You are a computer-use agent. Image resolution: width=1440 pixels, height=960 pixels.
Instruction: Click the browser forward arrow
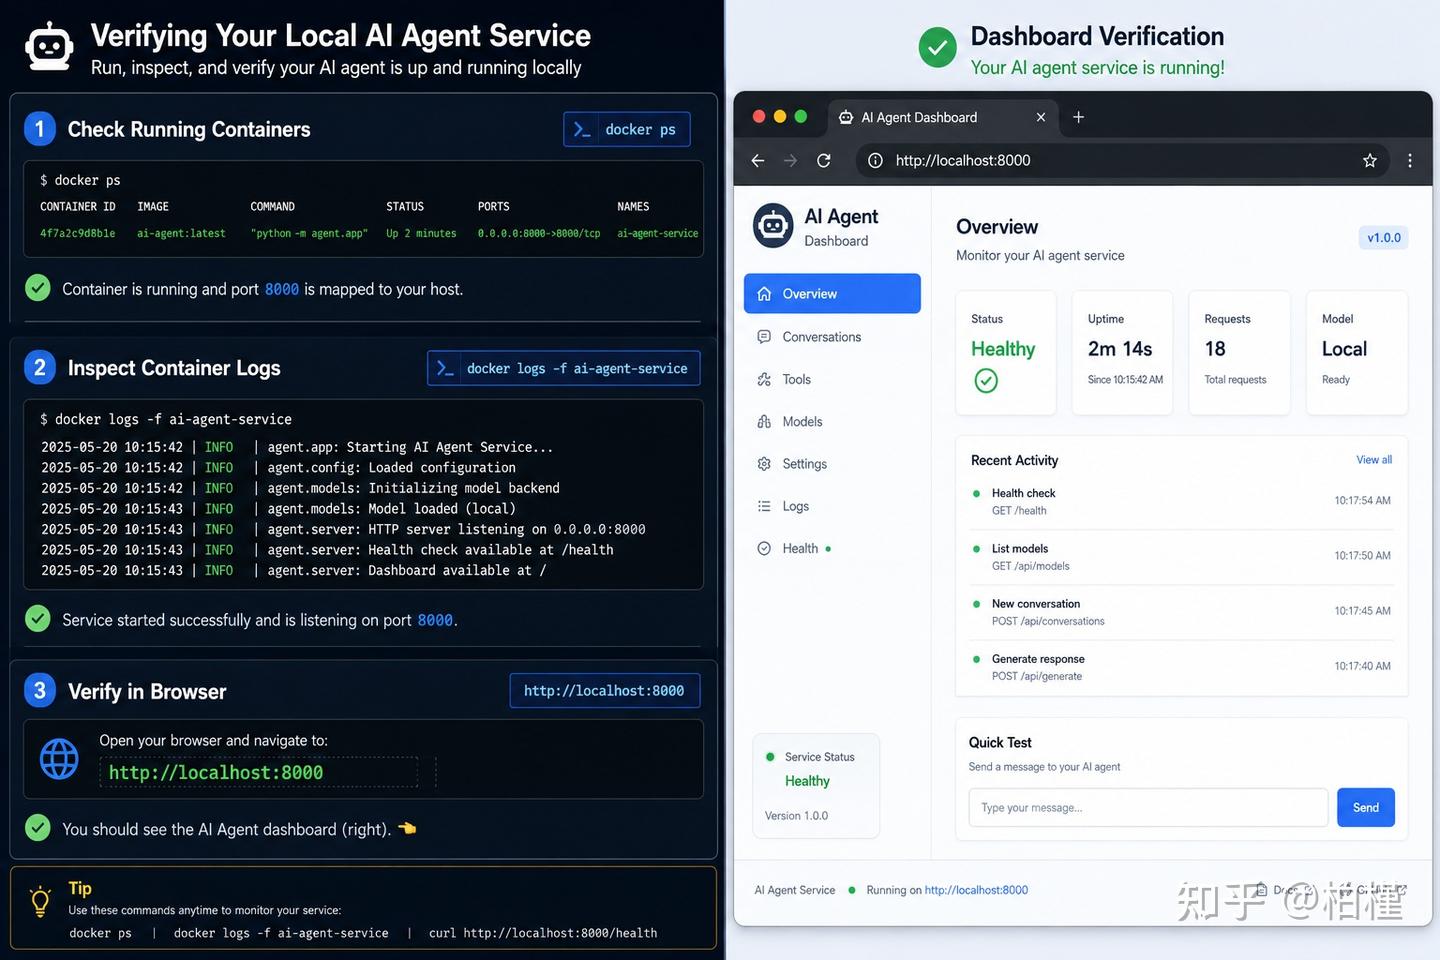pos(790,160)
